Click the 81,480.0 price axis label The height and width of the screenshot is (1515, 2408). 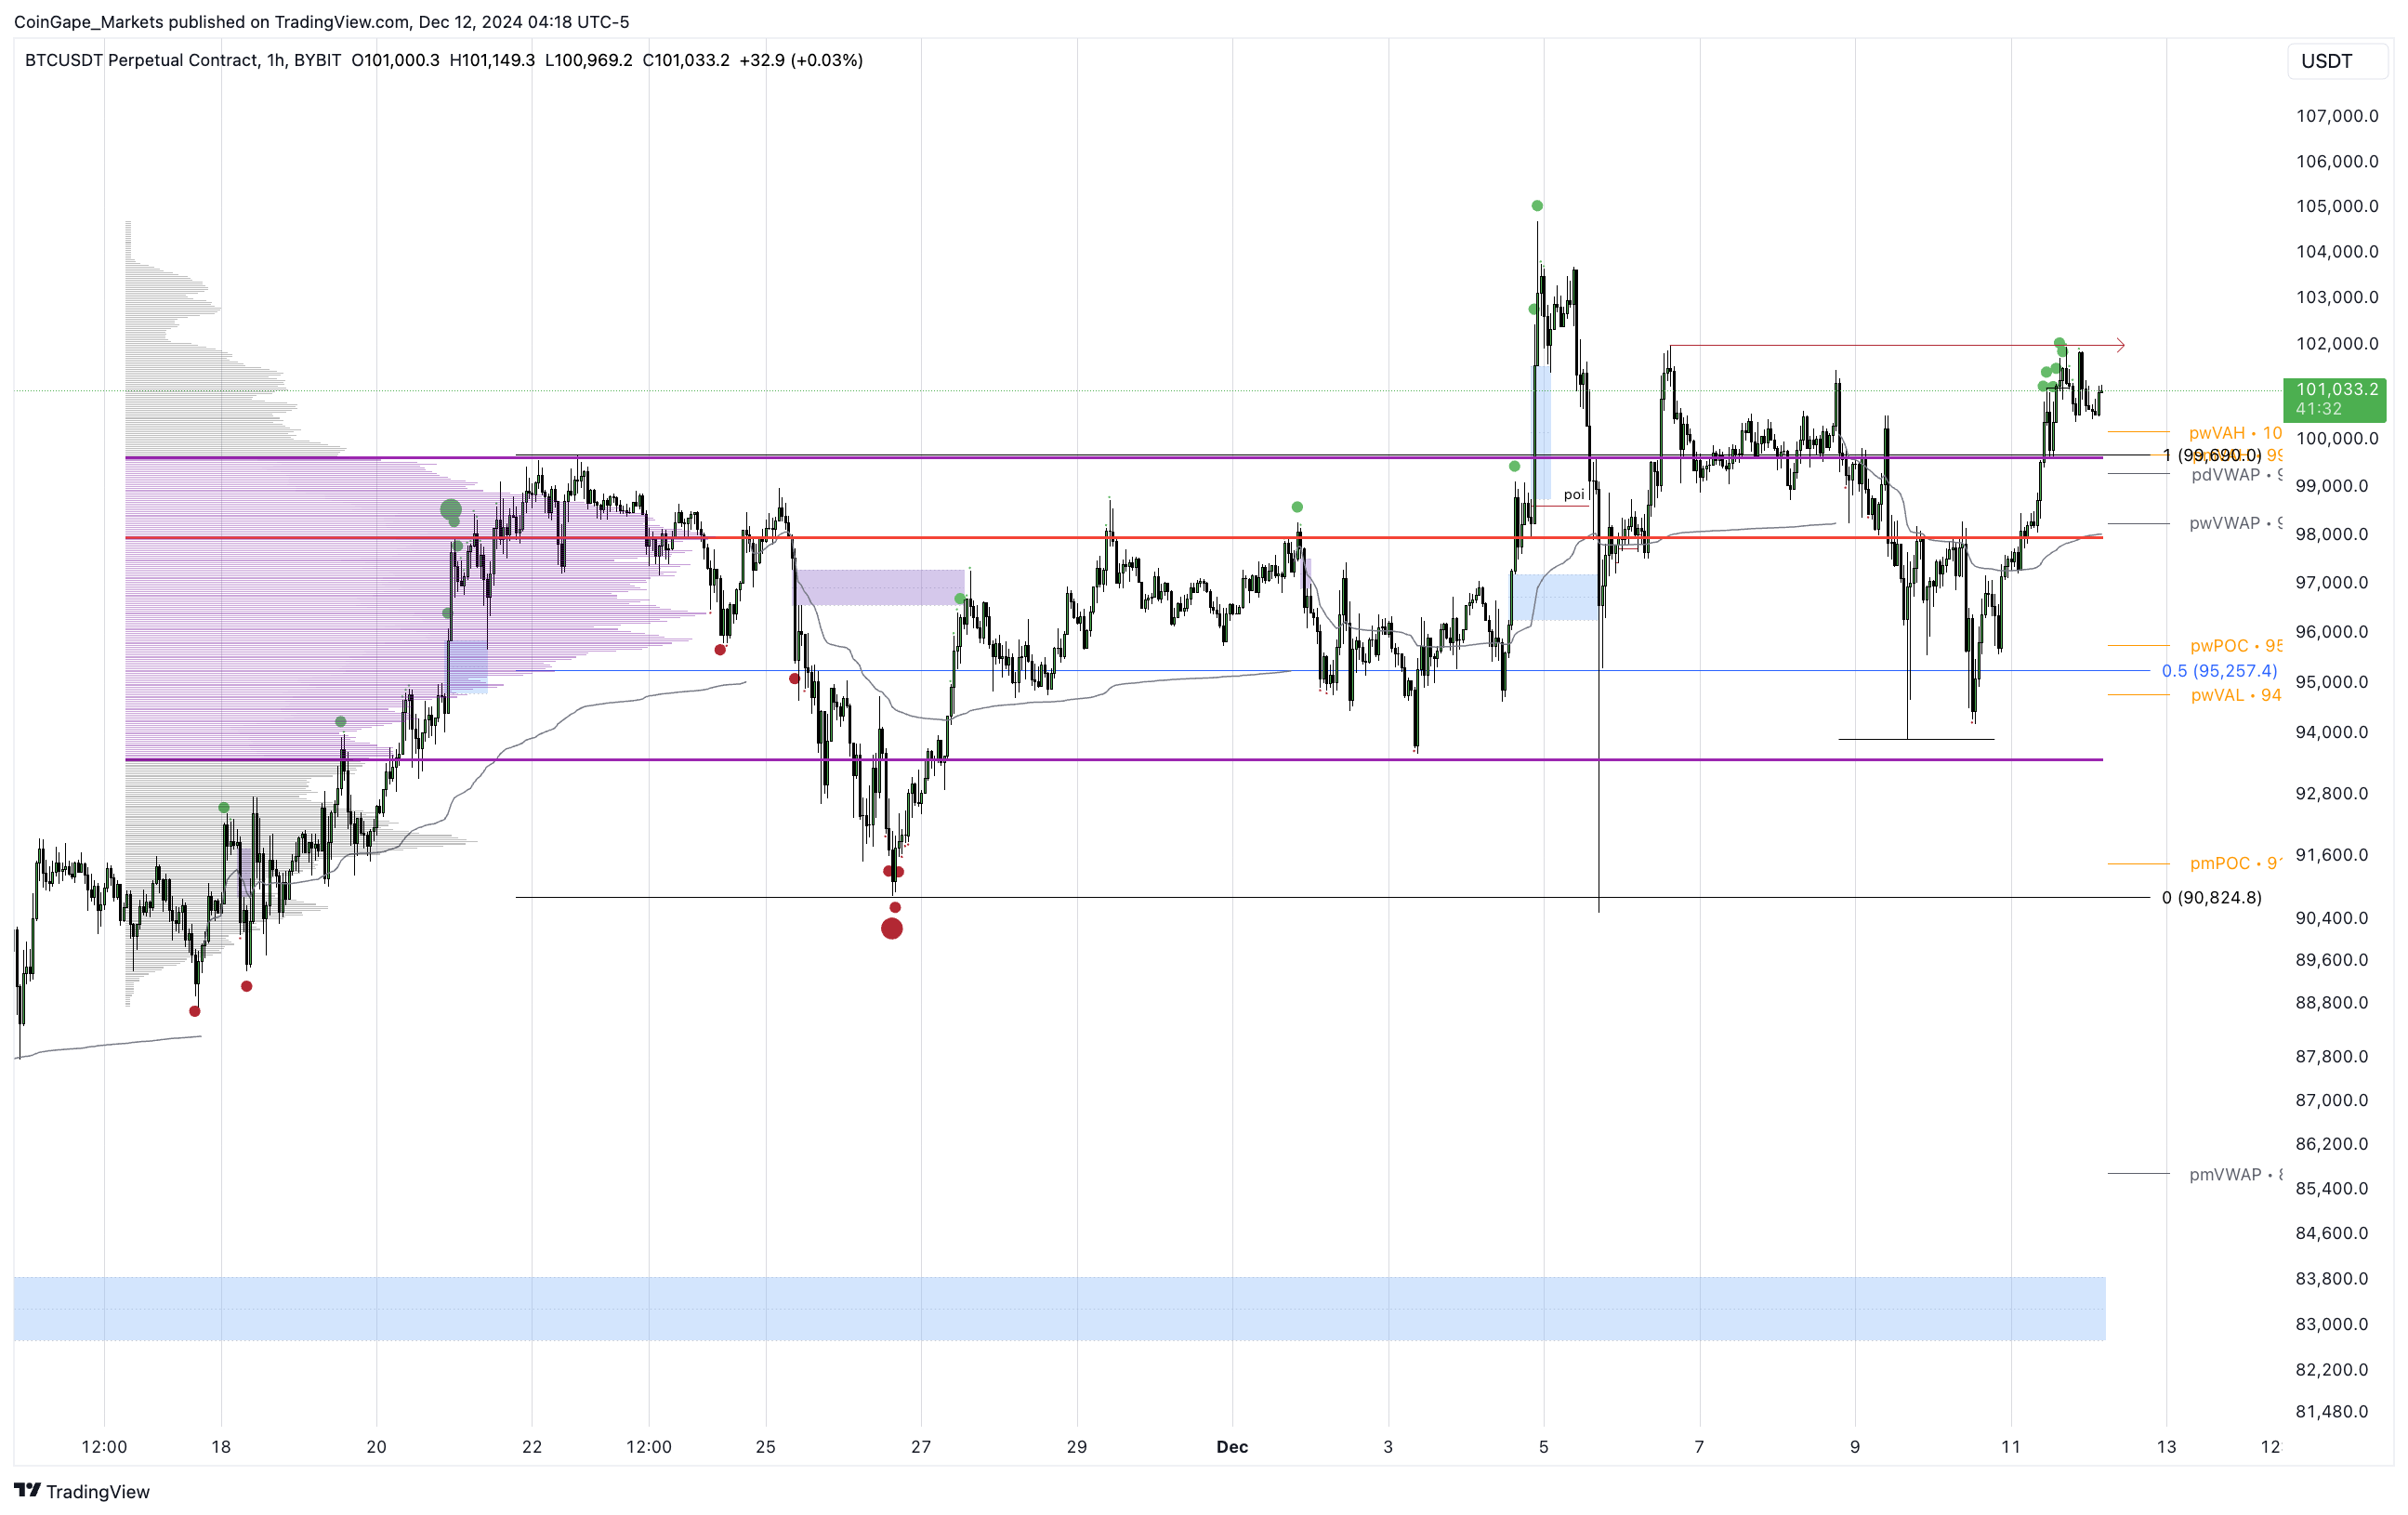[2332, 1412]
